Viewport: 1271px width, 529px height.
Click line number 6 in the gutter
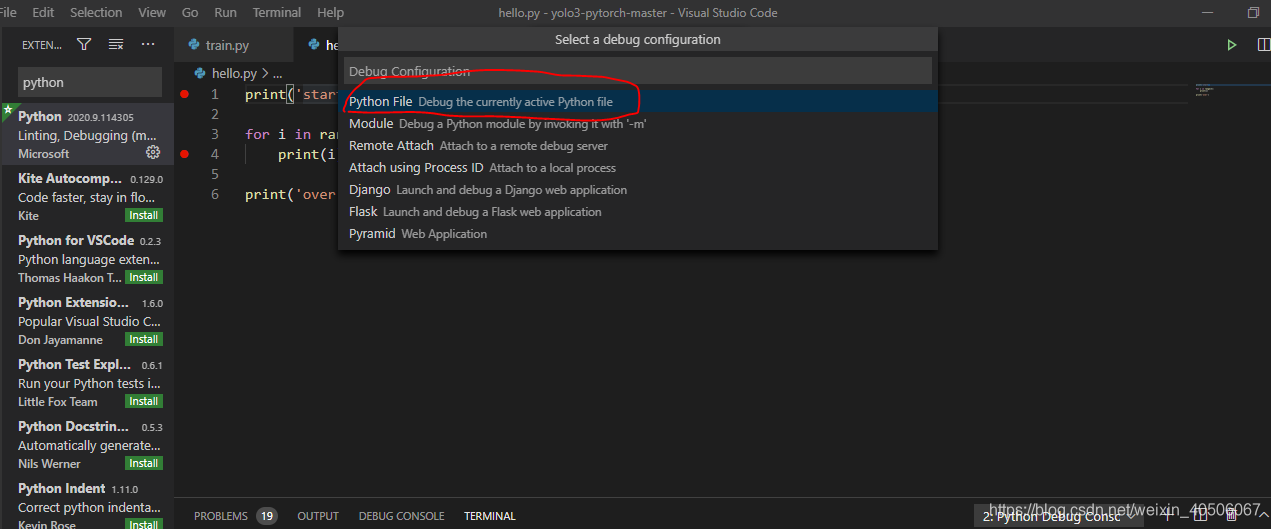[x=214, y=194]
